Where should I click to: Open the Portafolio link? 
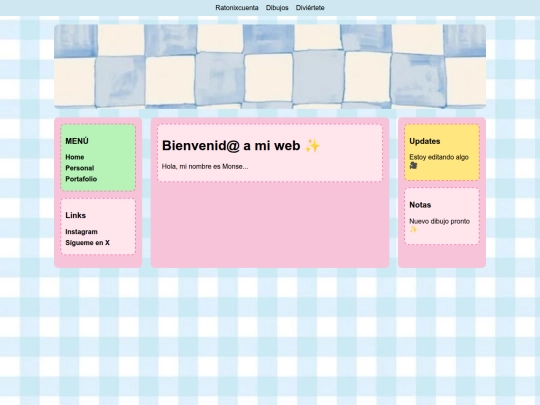tap(81, 179)
